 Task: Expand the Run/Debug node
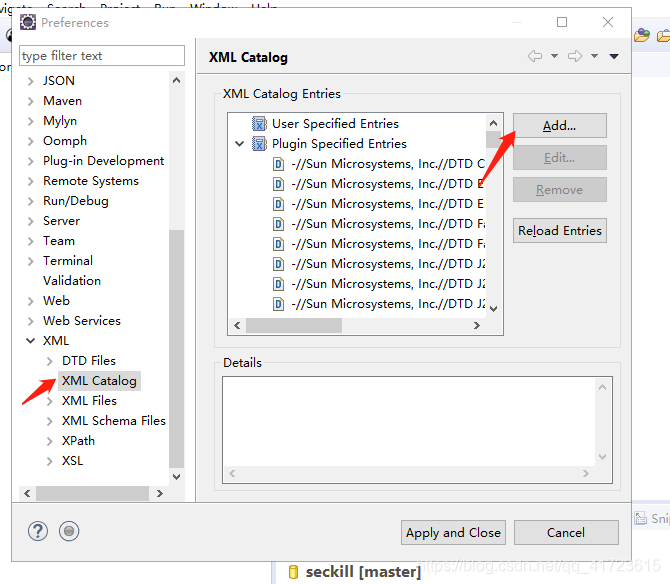click(30, 201)
